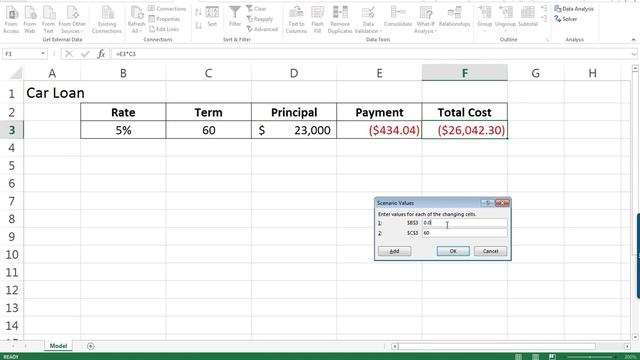Click the $C$3 value field showing 60
This screenshot has width=640, height=360.
click(x=464, y=233)
